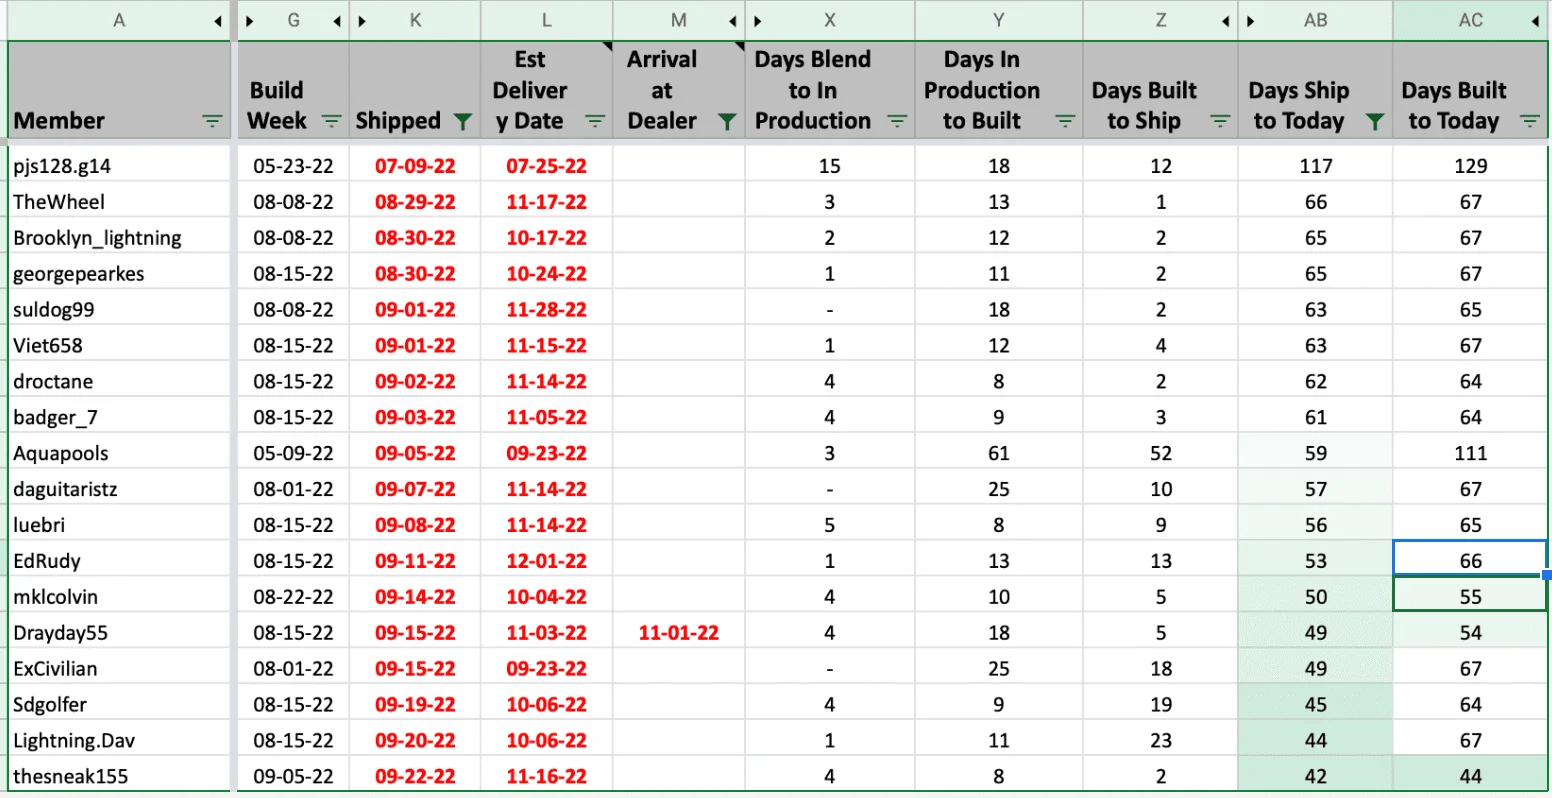Expand hidden columns with arrow right of A

coord(218,21)
